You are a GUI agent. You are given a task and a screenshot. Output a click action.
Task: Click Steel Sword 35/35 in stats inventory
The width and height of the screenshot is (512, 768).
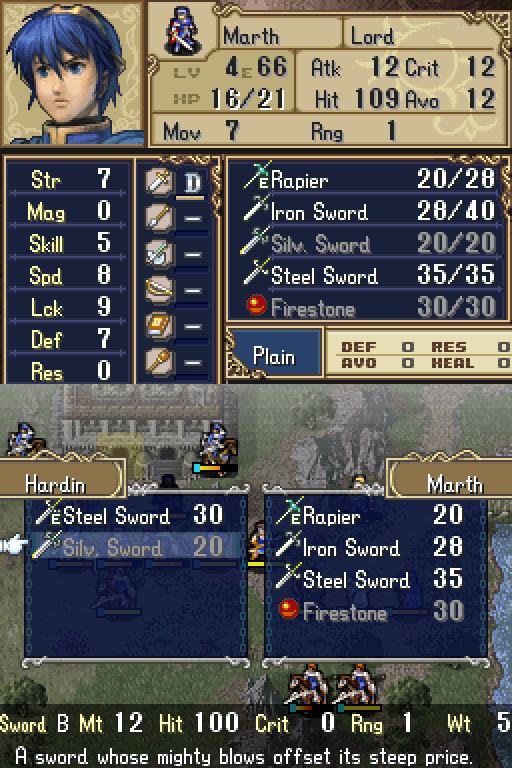pyautogui.click(x=366, y=275)
